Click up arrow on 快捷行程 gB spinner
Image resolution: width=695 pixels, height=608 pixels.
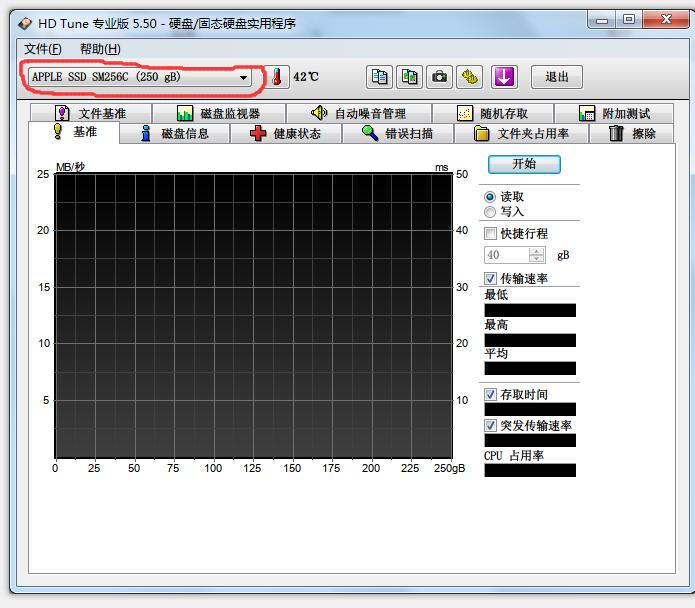tap(538, 251)
